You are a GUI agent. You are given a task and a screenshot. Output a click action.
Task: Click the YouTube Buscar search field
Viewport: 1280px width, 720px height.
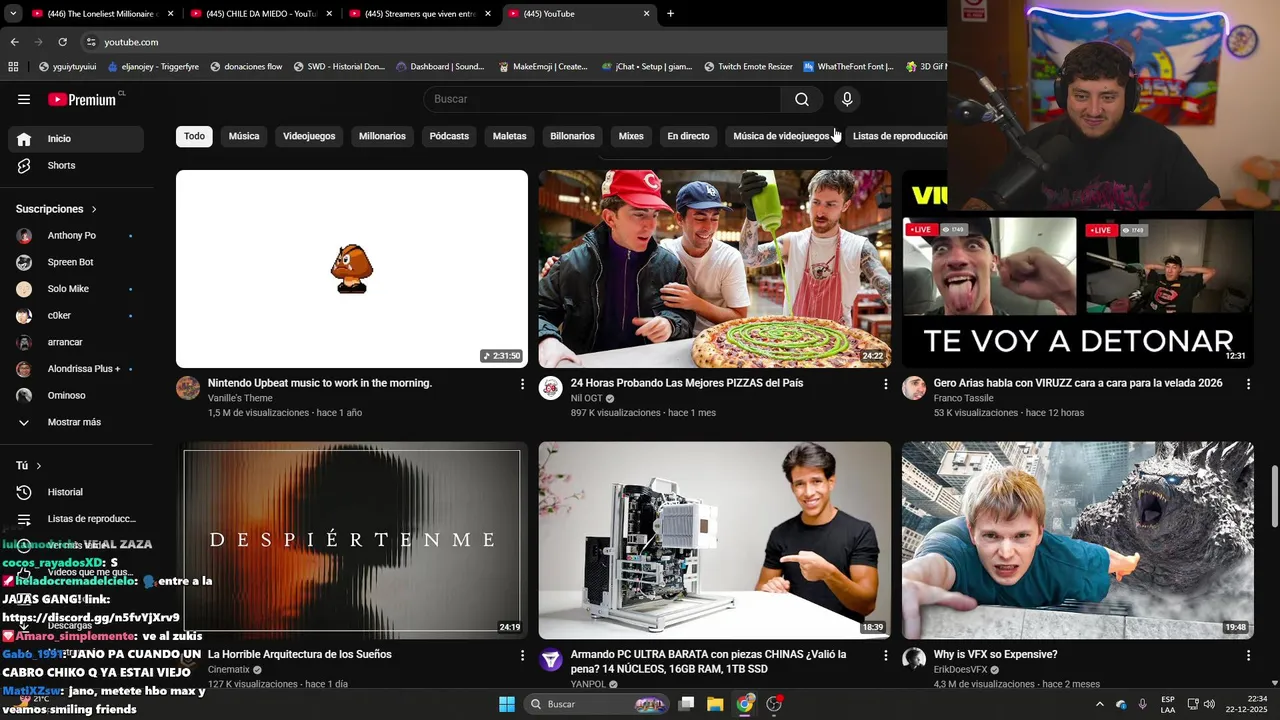602,99
